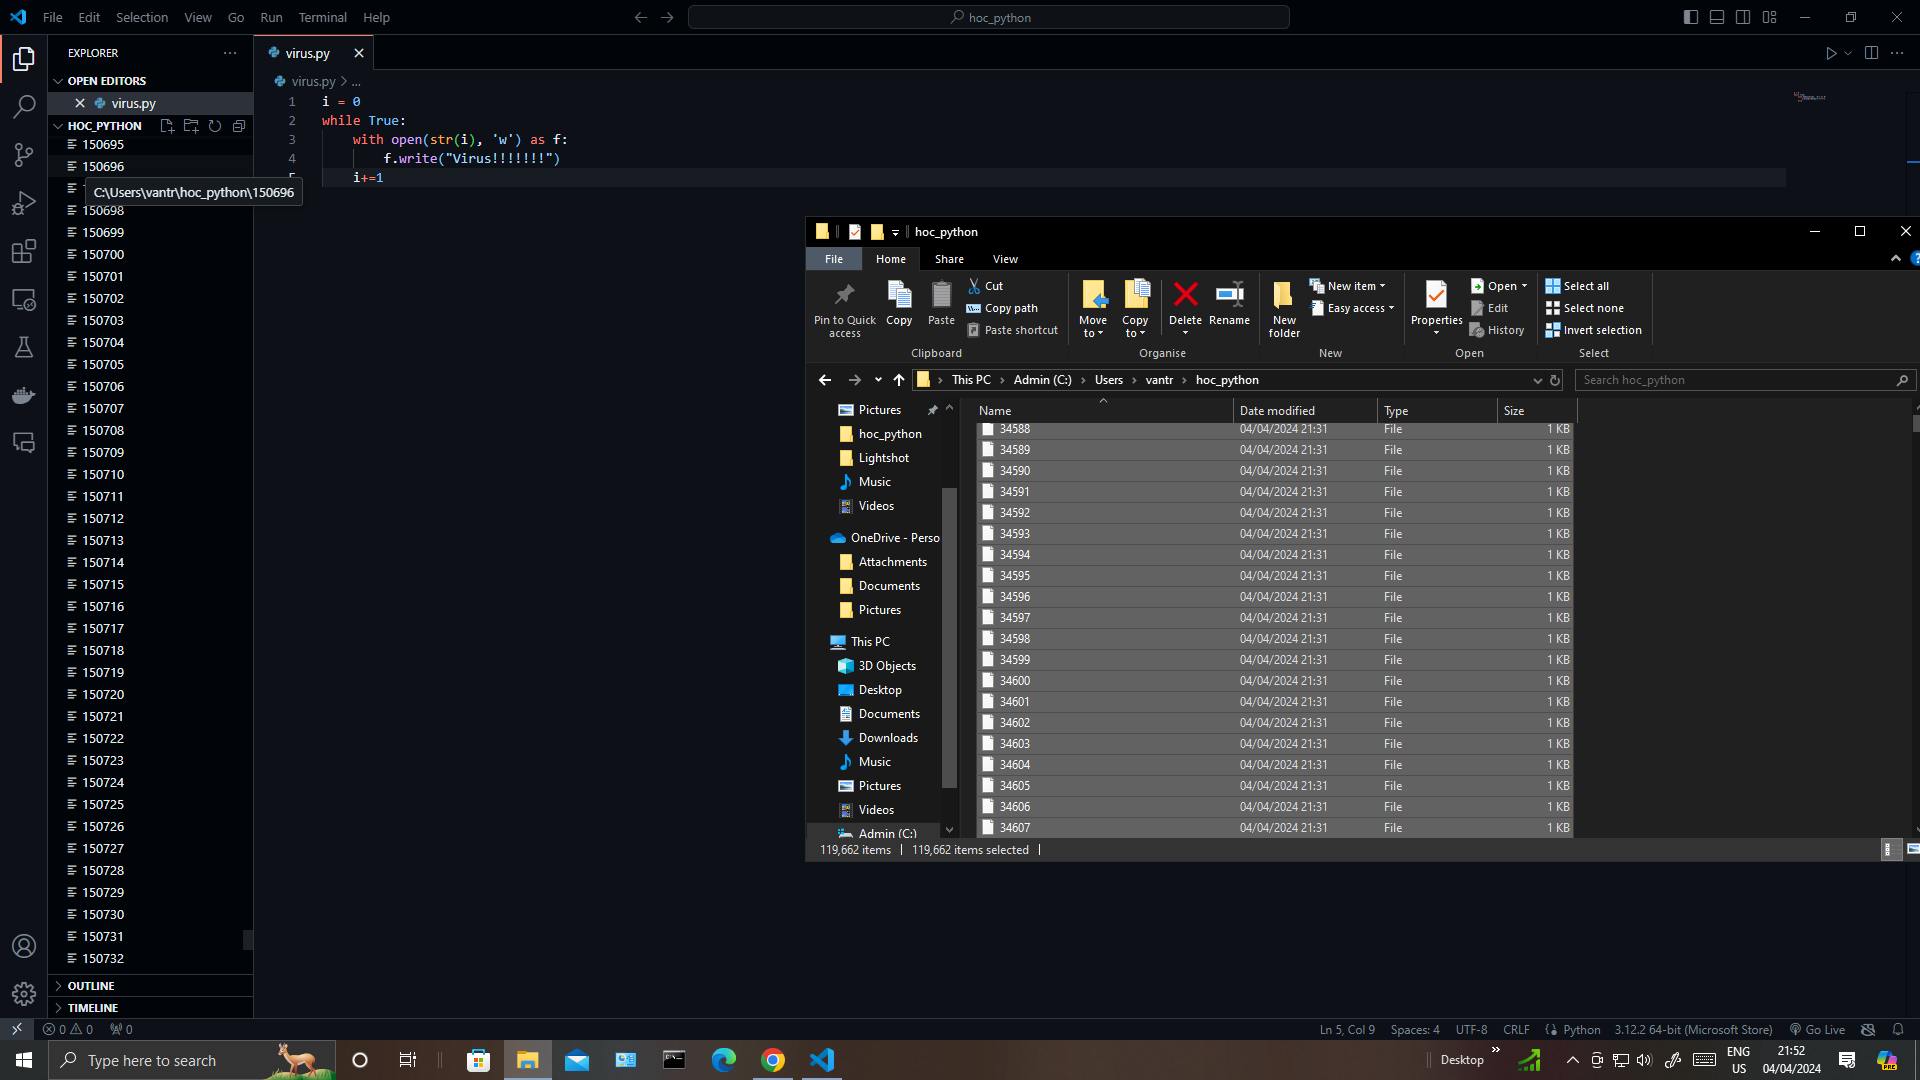This screenshot has width=1920, height=1080.
Task: Select file 34600 in File Explorer list
Action: pyautogui.click(x=1275, y=681)
